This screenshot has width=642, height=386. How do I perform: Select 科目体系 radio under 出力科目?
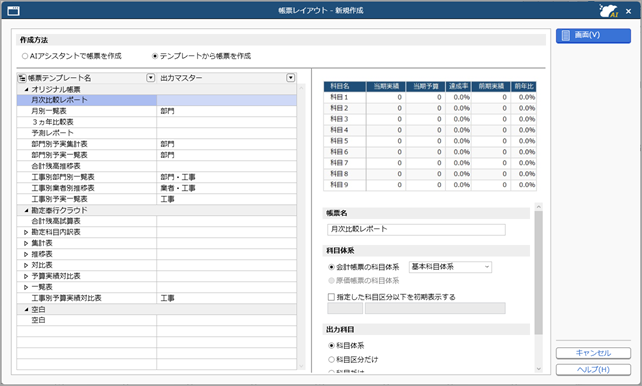click(x=331, y=345)
